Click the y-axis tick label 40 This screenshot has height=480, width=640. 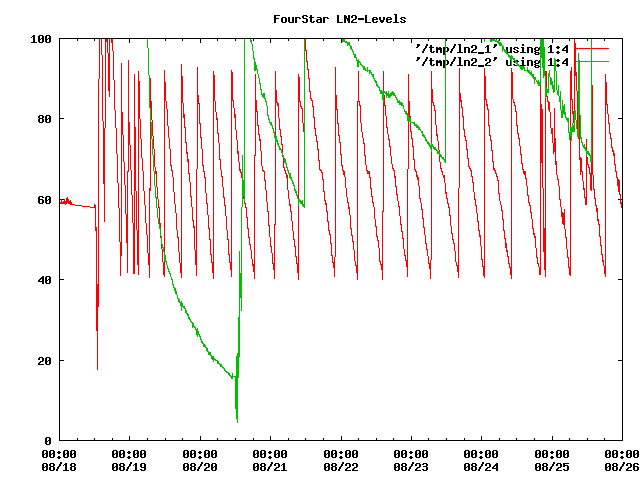click(x=44, y=280)
